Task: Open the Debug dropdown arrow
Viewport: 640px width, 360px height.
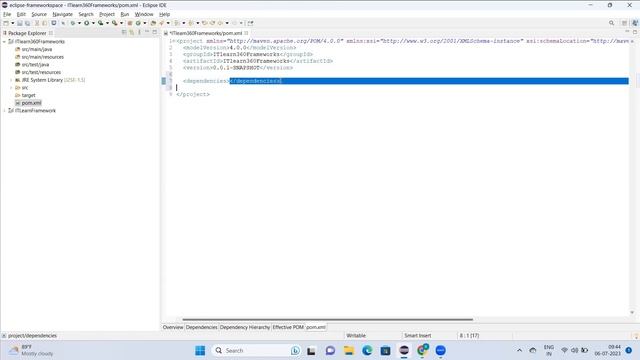Action: tap(79, 23)
